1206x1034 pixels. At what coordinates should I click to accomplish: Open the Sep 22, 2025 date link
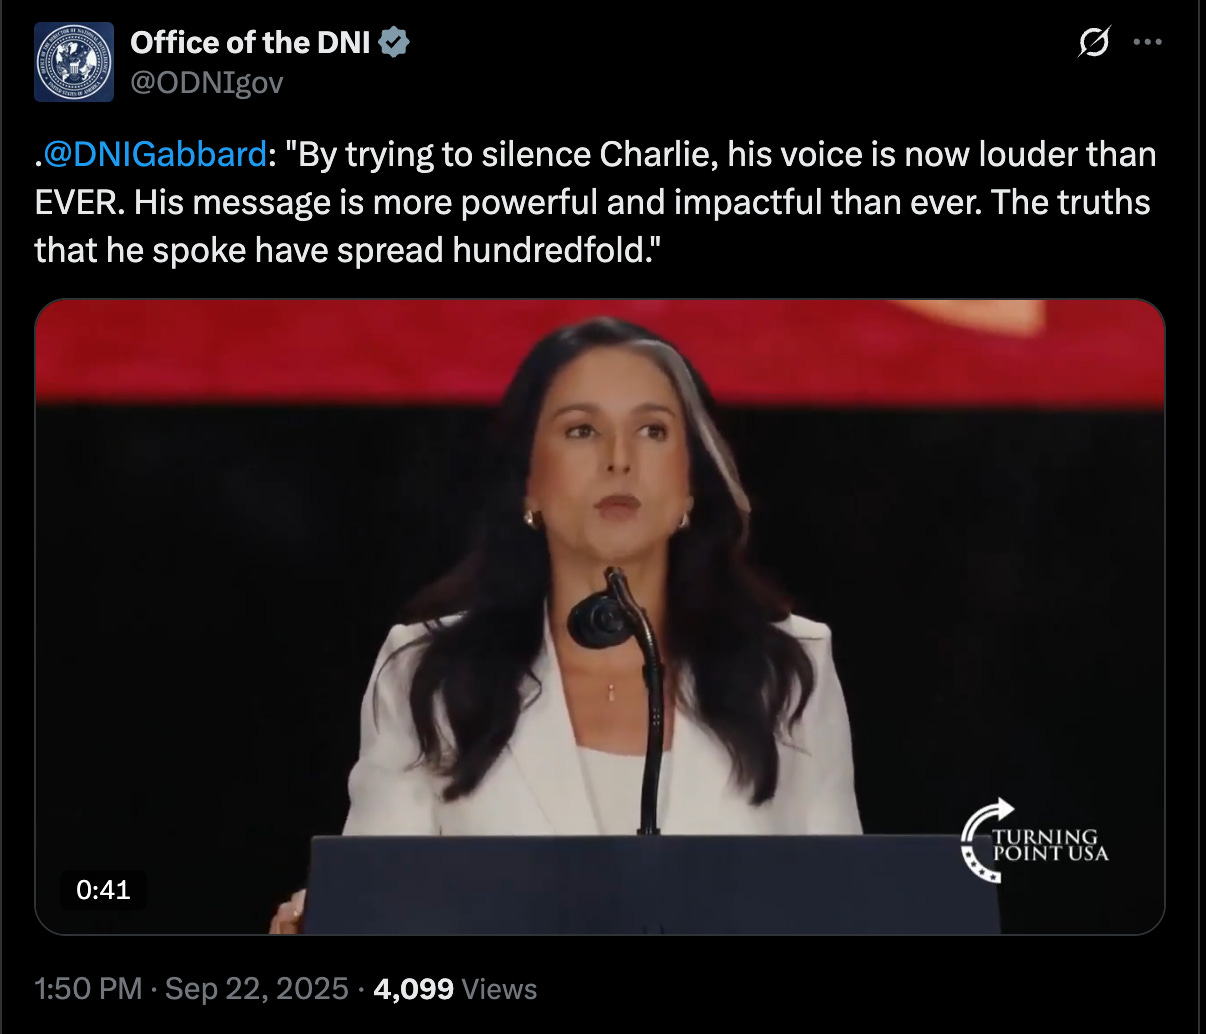click(257, 989)
